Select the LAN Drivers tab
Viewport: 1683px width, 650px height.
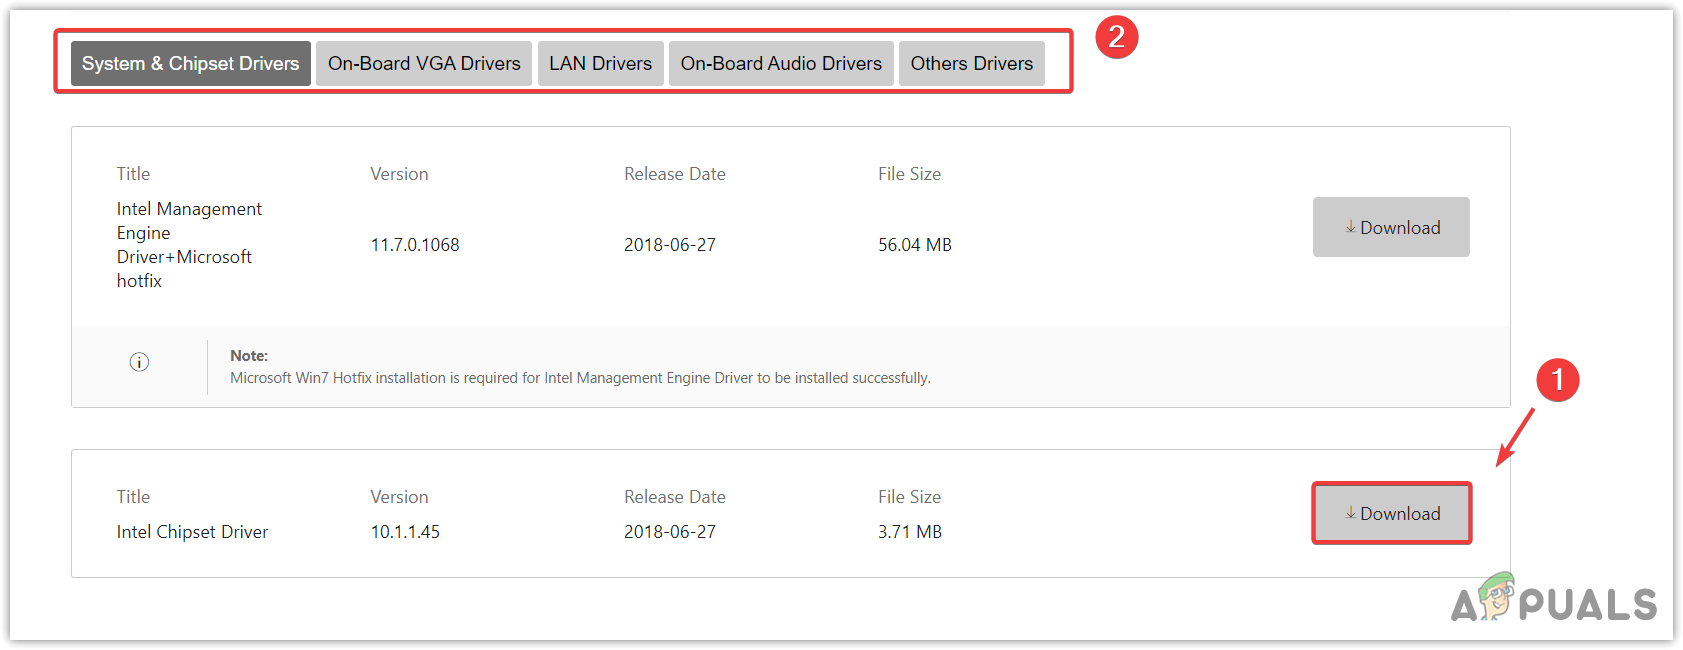point(600,64)
